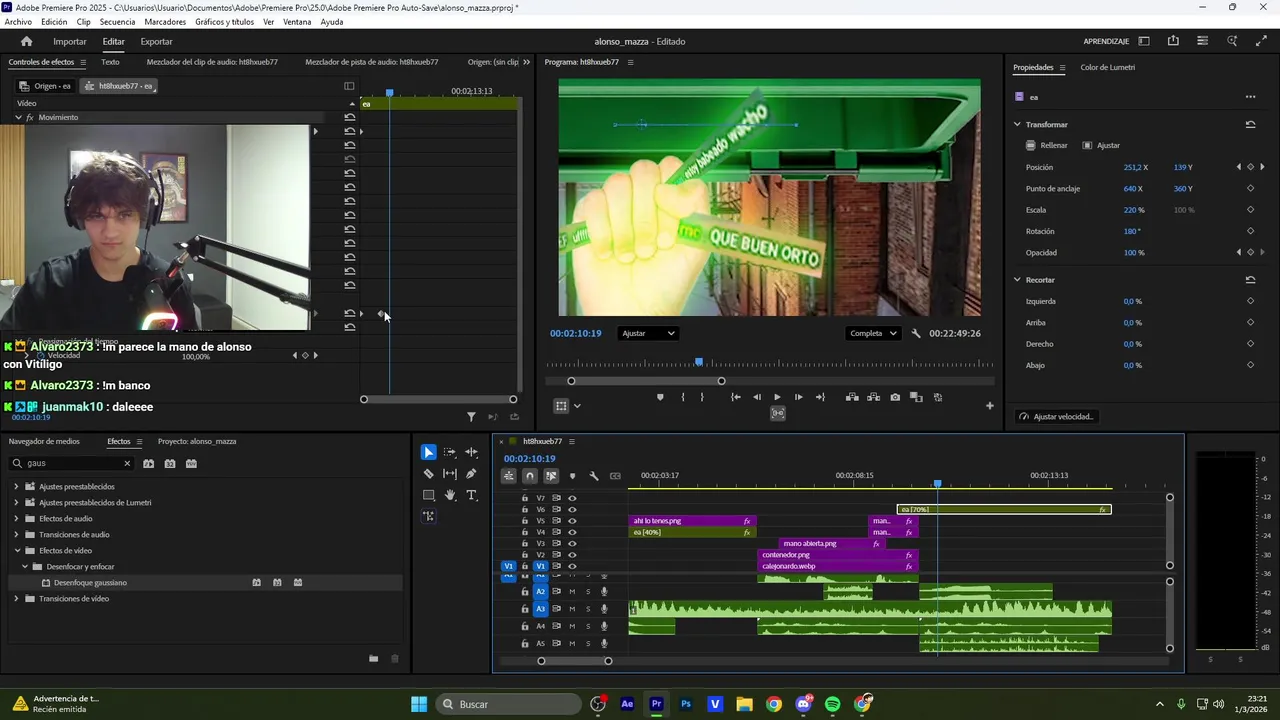Image resolution: width=1280 pixels, height=720 pixels.
Task: Click Export Frame camera icon
Action: [x=894, y=397]
